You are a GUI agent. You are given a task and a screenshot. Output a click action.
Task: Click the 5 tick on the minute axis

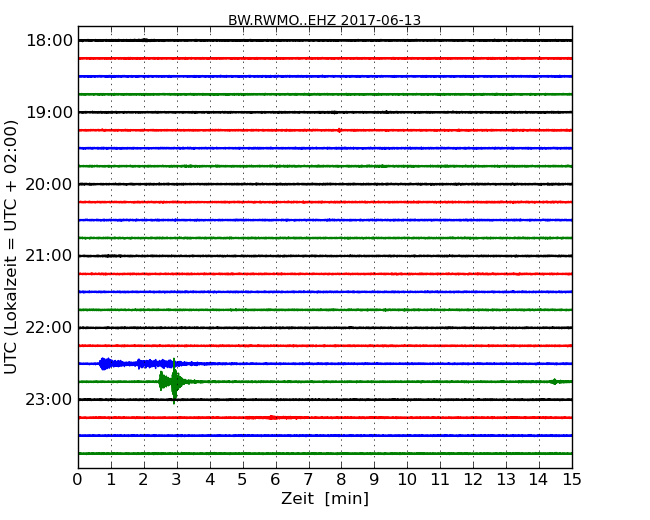243,479
